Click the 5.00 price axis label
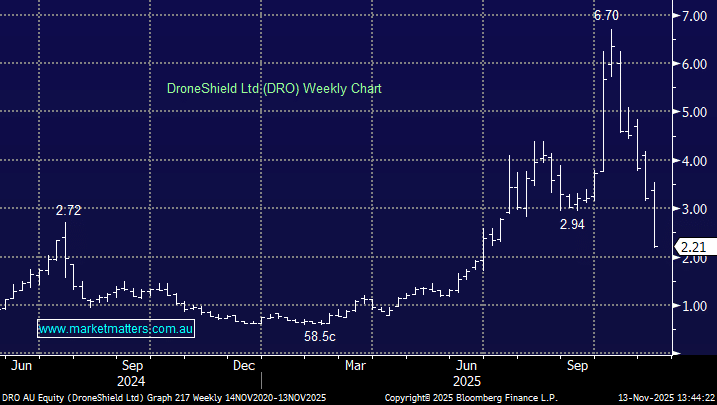The width and height of the screenshot is (717, 405). tap(695, 113)
